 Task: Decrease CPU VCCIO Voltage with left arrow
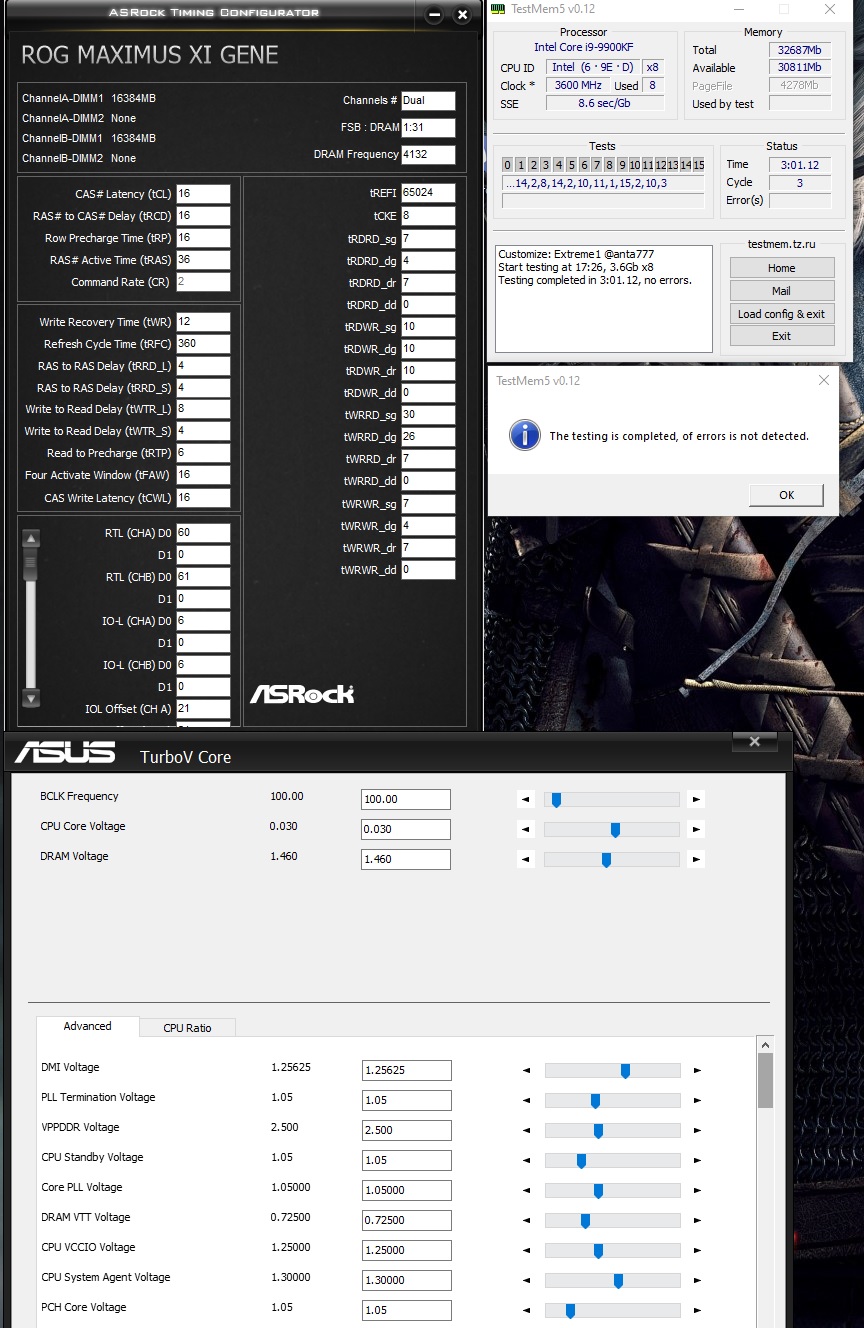click(527, 1250)
